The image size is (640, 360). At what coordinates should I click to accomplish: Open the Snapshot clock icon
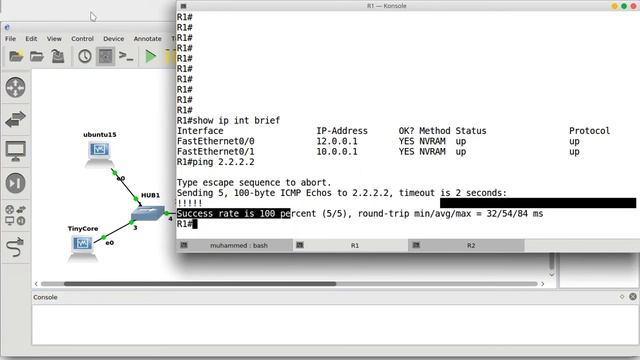pyautogui.click(x=84, y=56)
